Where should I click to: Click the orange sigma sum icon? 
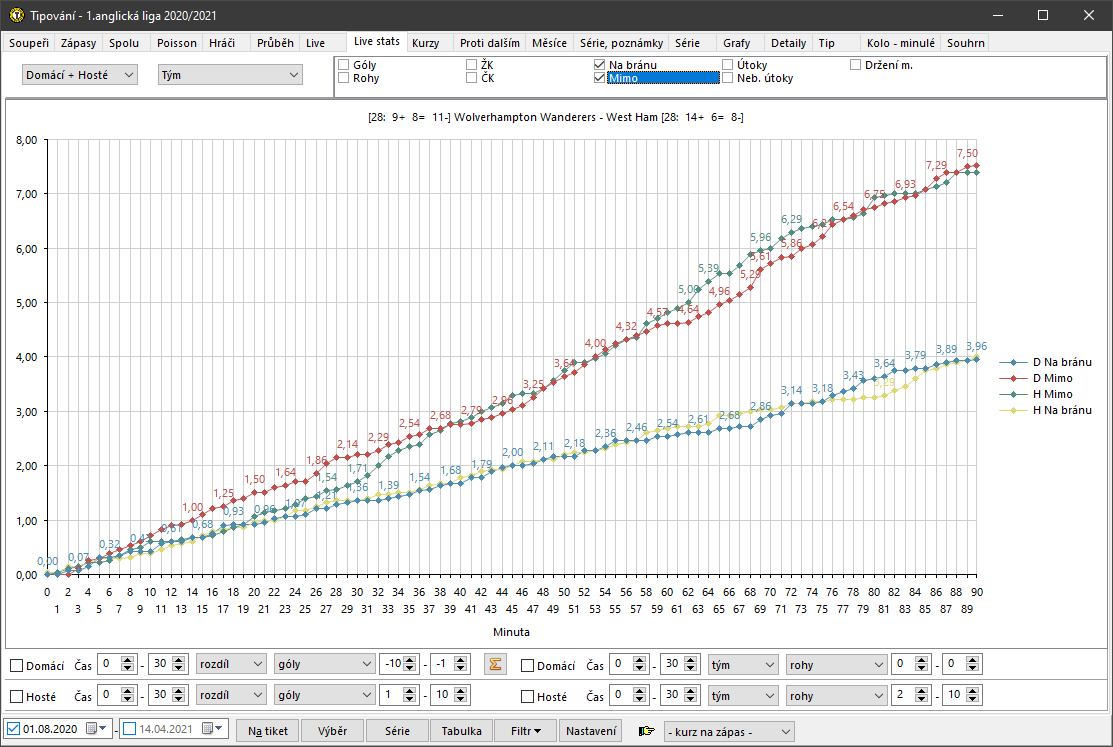(494, 665)
